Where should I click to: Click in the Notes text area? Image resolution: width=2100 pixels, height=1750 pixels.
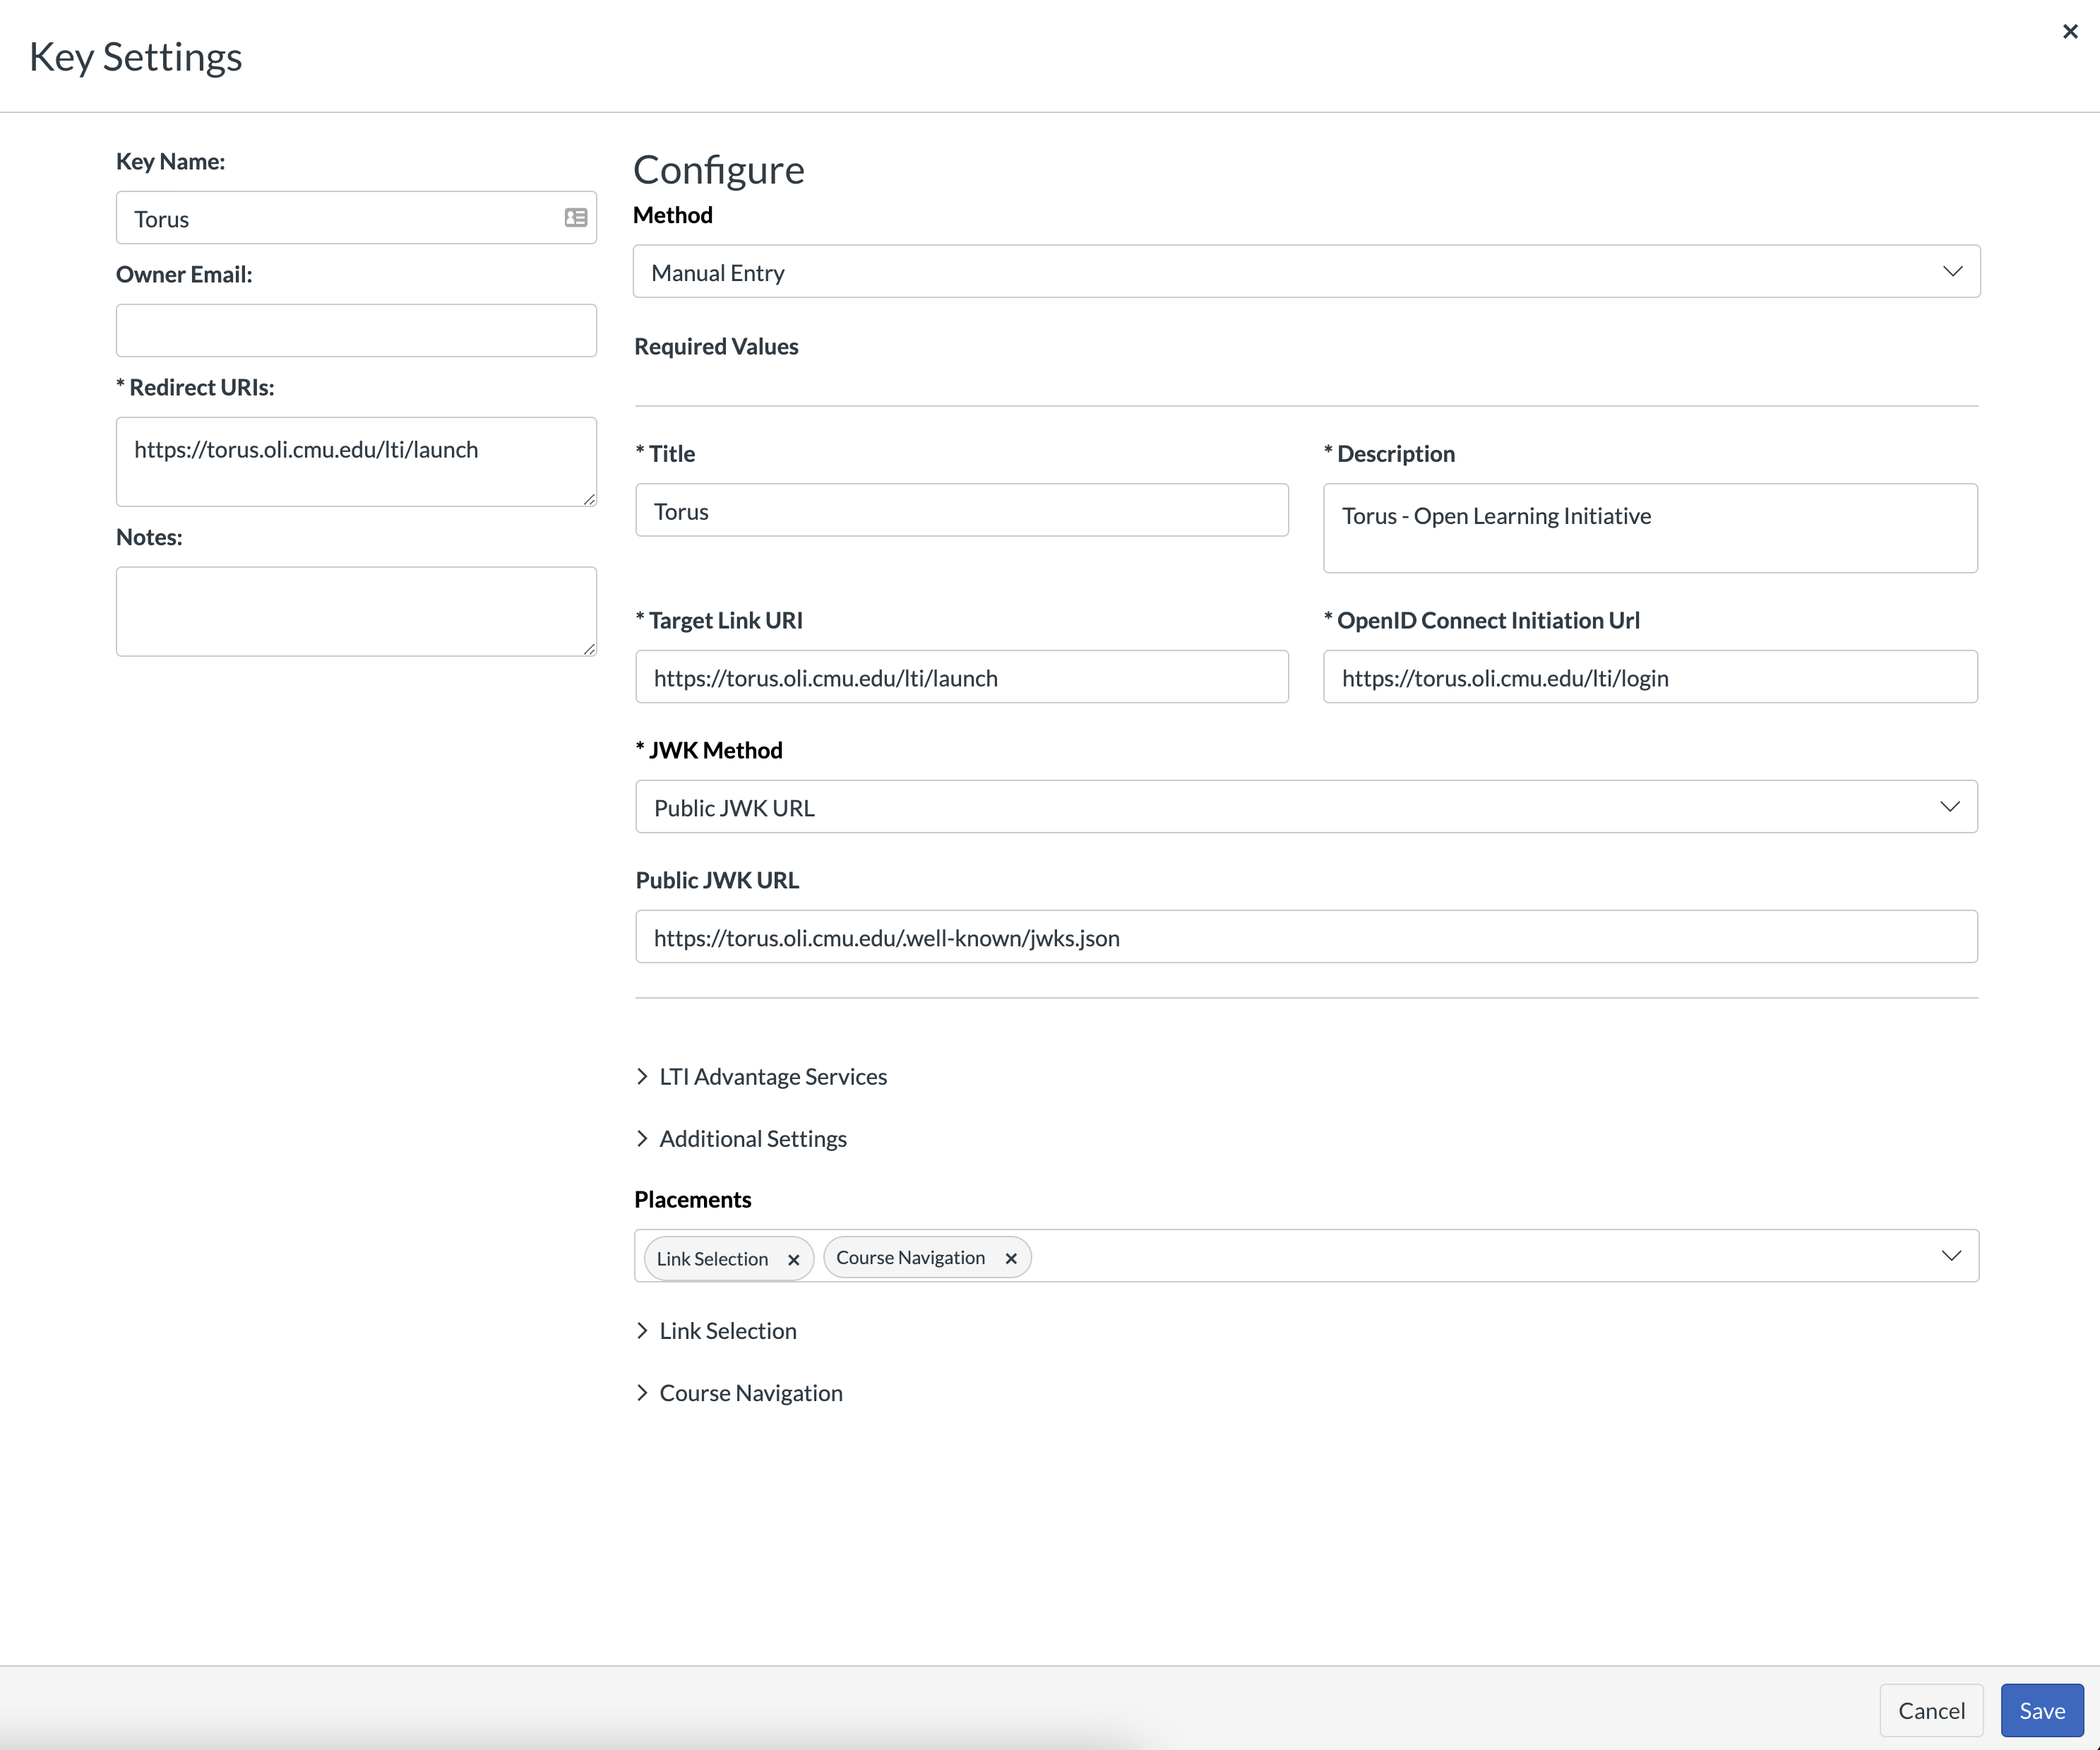pyautogui.click(x=356, y=612)
